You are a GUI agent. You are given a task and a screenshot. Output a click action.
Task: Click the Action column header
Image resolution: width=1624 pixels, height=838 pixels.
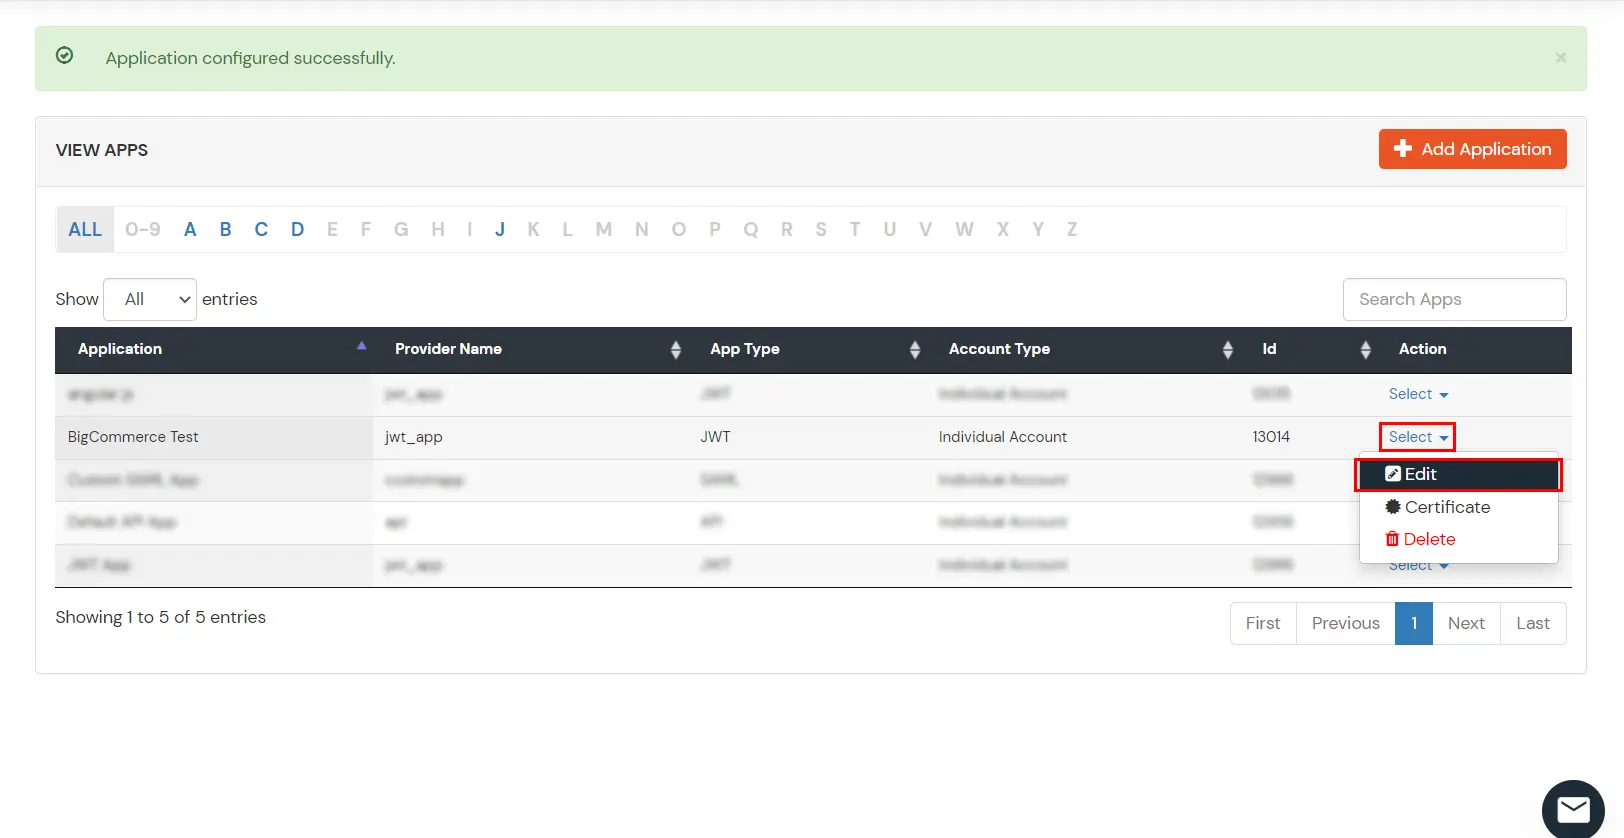[x=1422, y=349]
